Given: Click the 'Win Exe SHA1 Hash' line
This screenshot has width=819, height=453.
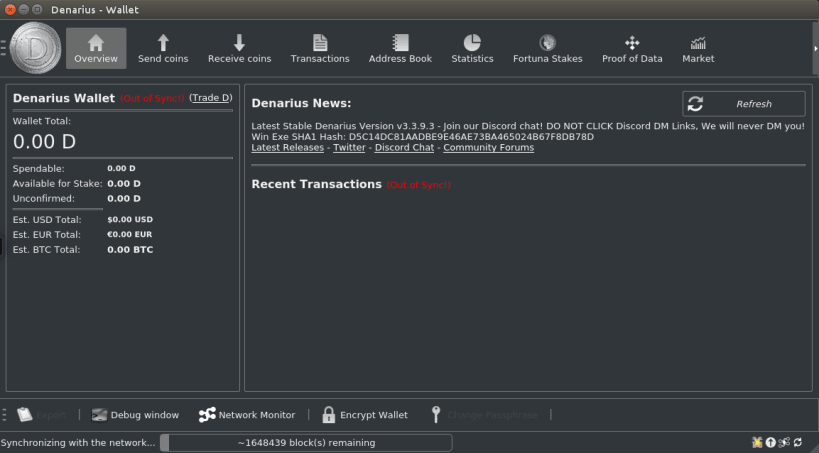Looking at the screenshot, I should 423,136.
